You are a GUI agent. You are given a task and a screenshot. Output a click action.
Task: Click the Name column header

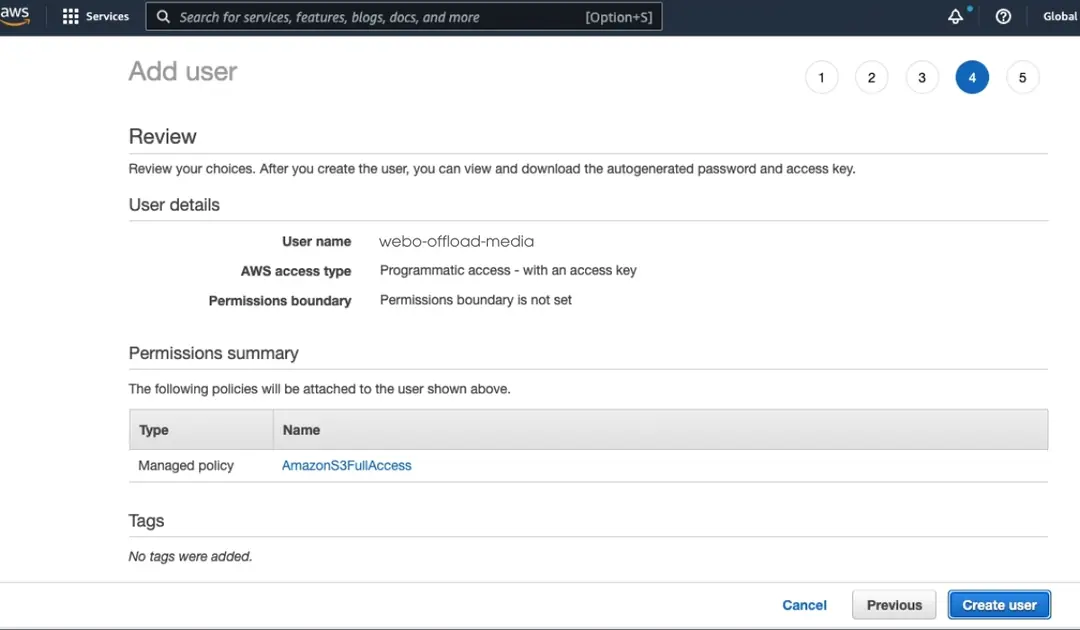coord(301,430)
